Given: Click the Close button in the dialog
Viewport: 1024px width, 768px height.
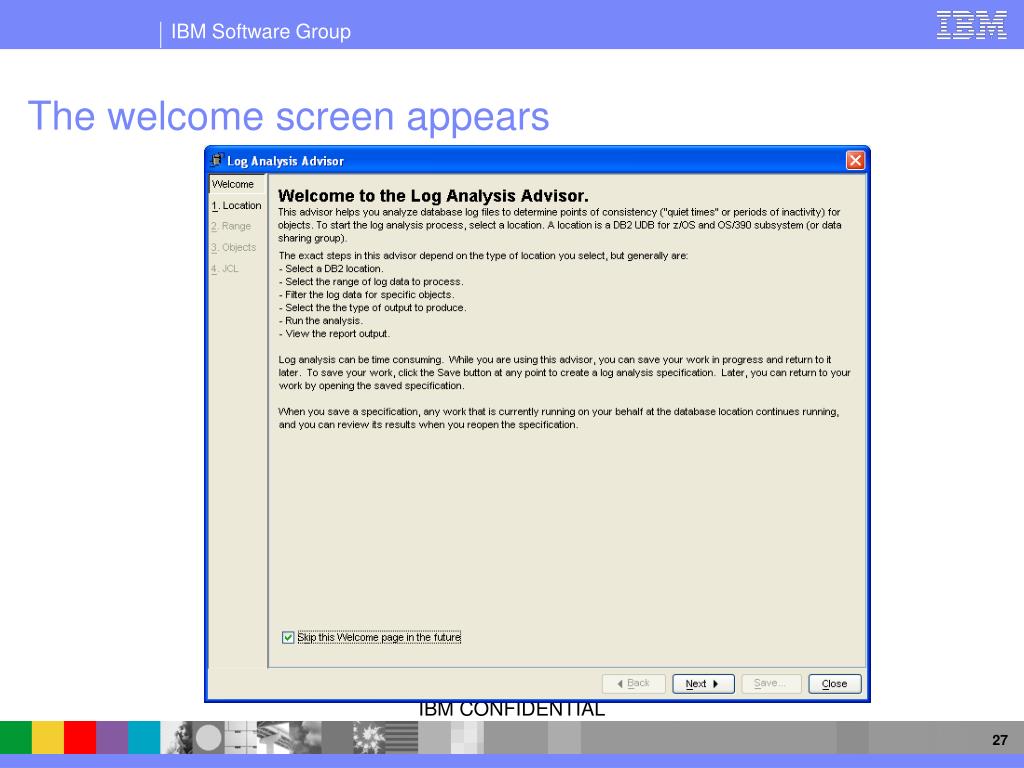Looking at the screenshot, I should click(835, 684).
